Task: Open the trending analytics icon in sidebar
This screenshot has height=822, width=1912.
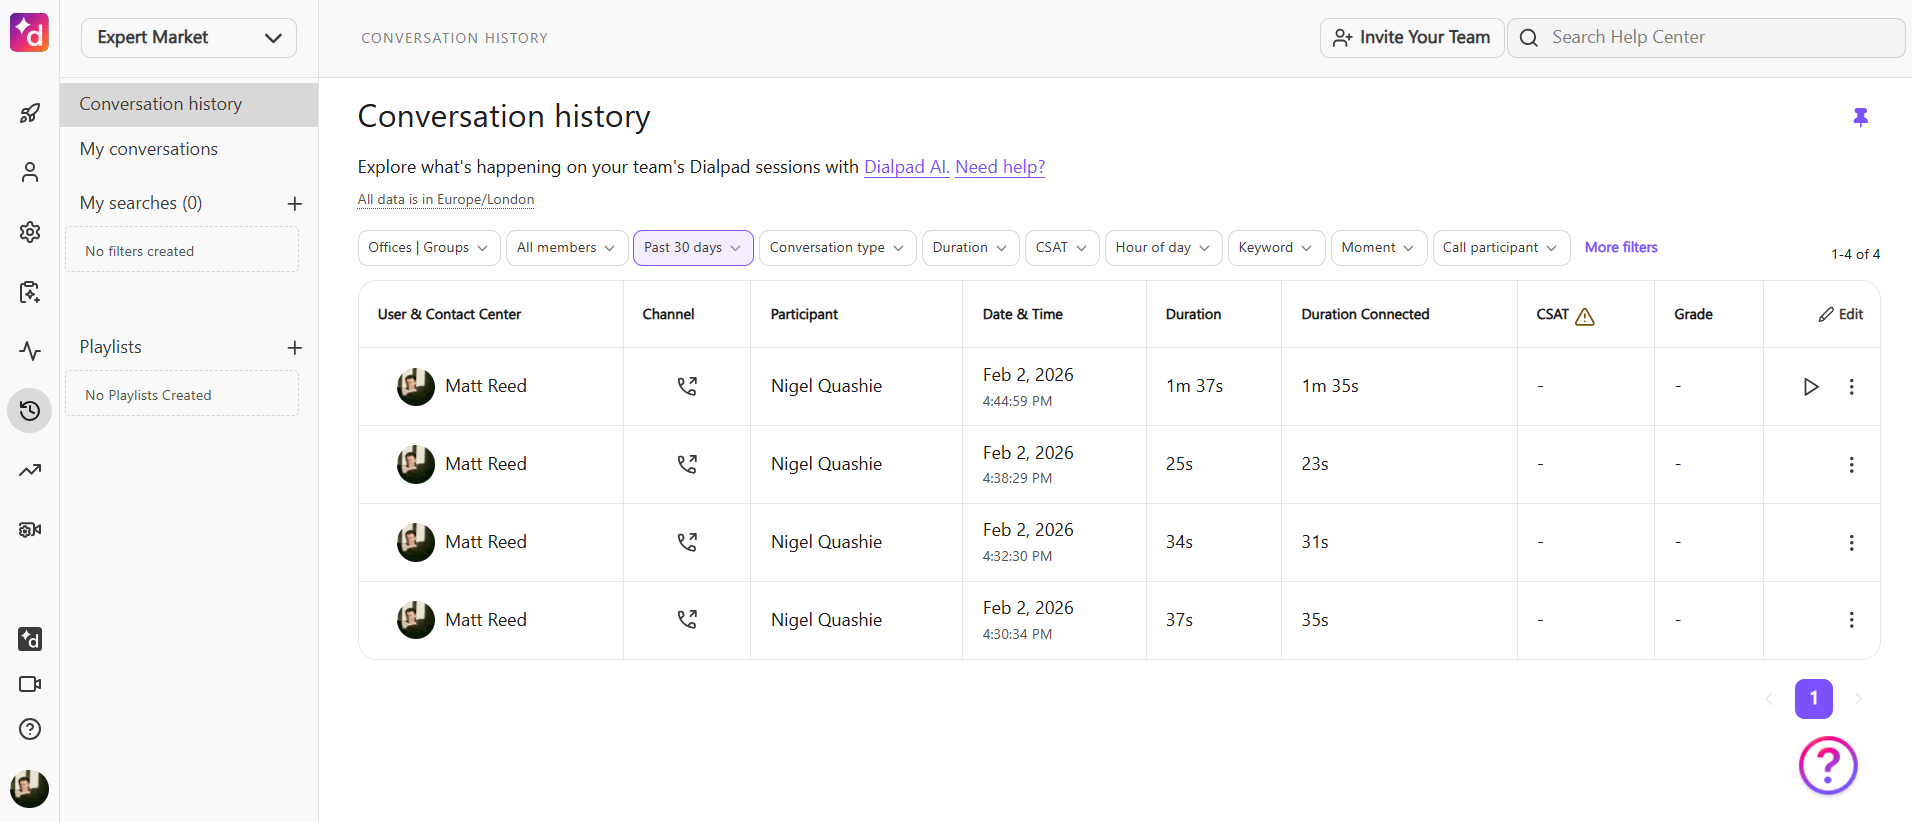Action: pos(30,470)
